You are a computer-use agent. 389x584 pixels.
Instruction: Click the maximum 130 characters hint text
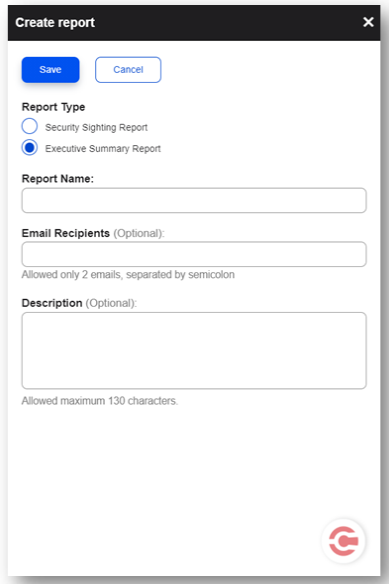(x=99, y=401)
